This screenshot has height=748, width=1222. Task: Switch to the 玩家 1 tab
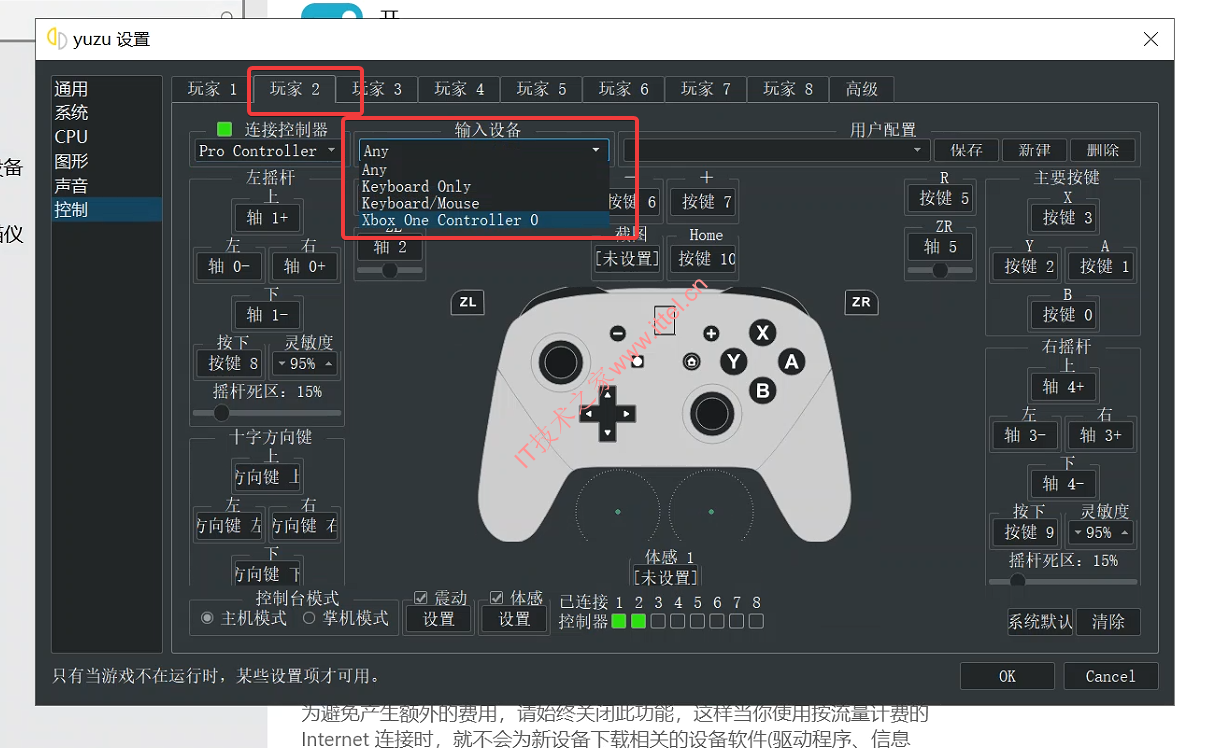click(x=212, y=89)
